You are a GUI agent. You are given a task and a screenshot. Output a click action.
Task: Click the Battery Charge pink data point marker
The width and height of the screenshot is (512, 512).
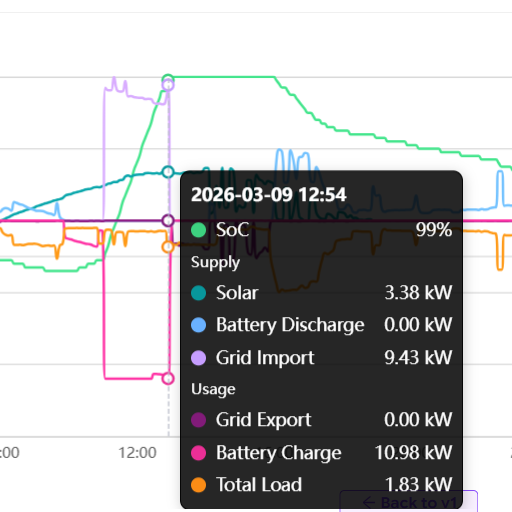pyautogui.click(x=168, y=378)
